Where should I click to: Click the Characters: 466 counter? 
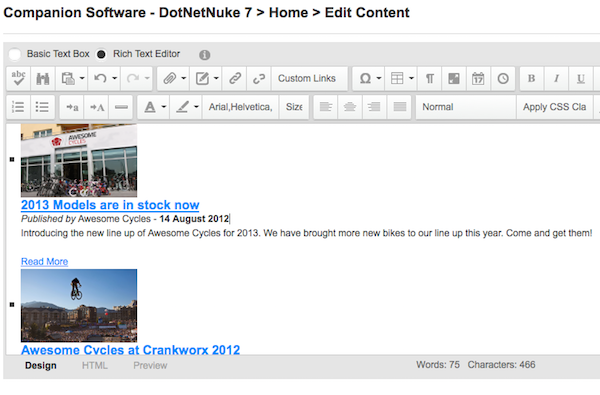[501, 365]
